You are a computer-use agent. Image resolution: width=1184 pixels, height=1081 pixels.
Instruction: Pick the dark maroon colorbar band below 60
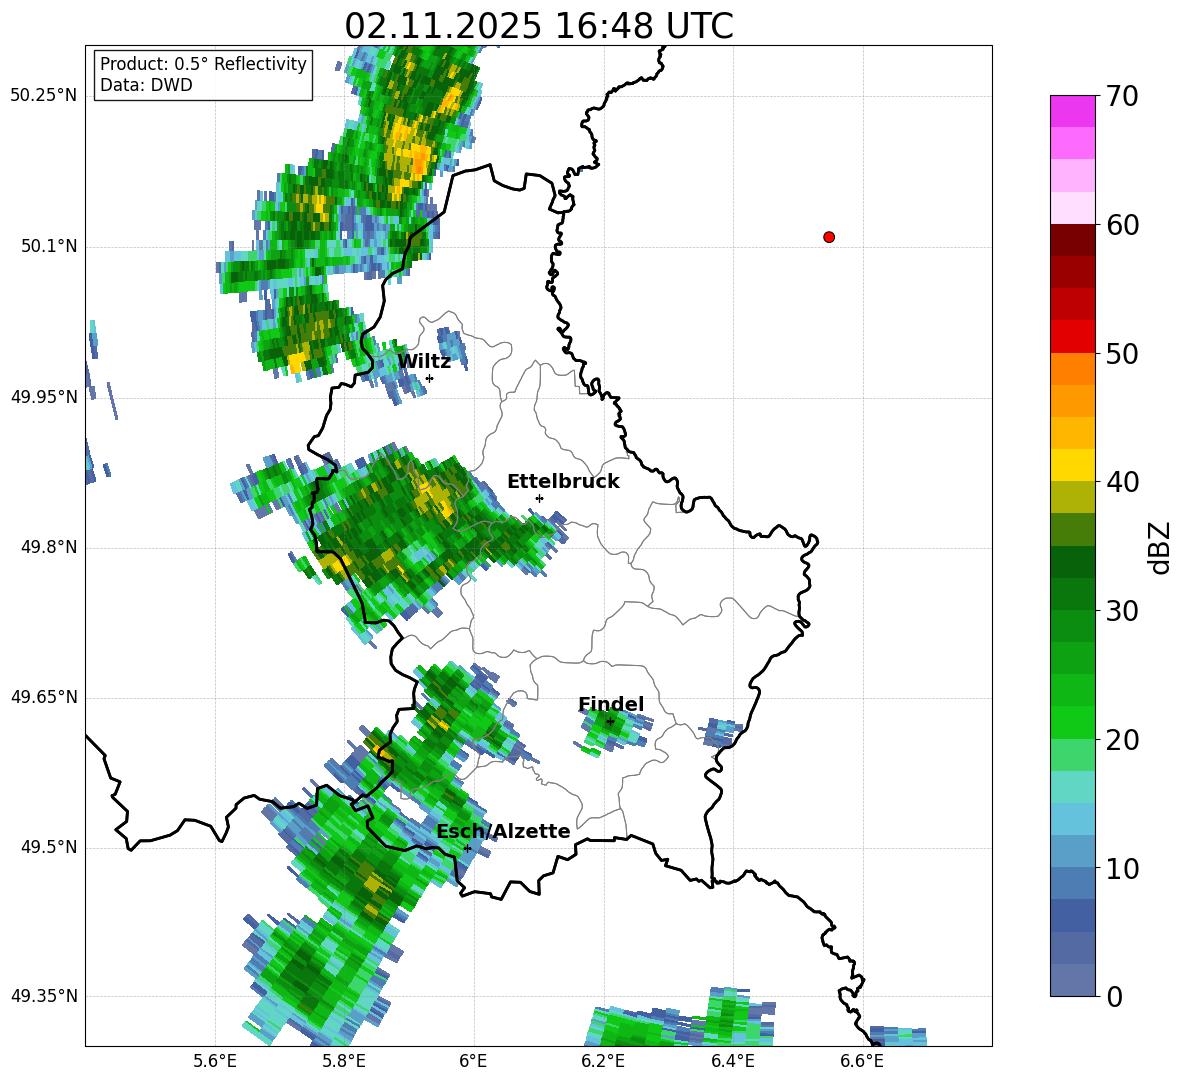point(1073,240)
